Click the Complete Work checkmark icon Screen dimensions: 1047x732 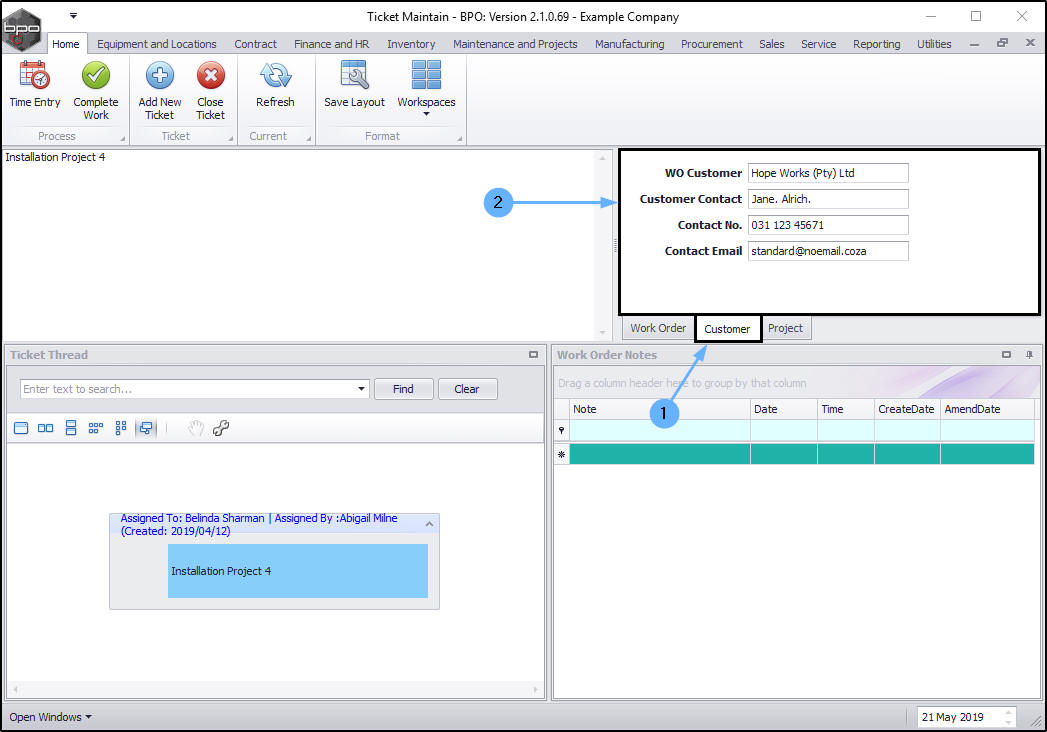[95, 75]
